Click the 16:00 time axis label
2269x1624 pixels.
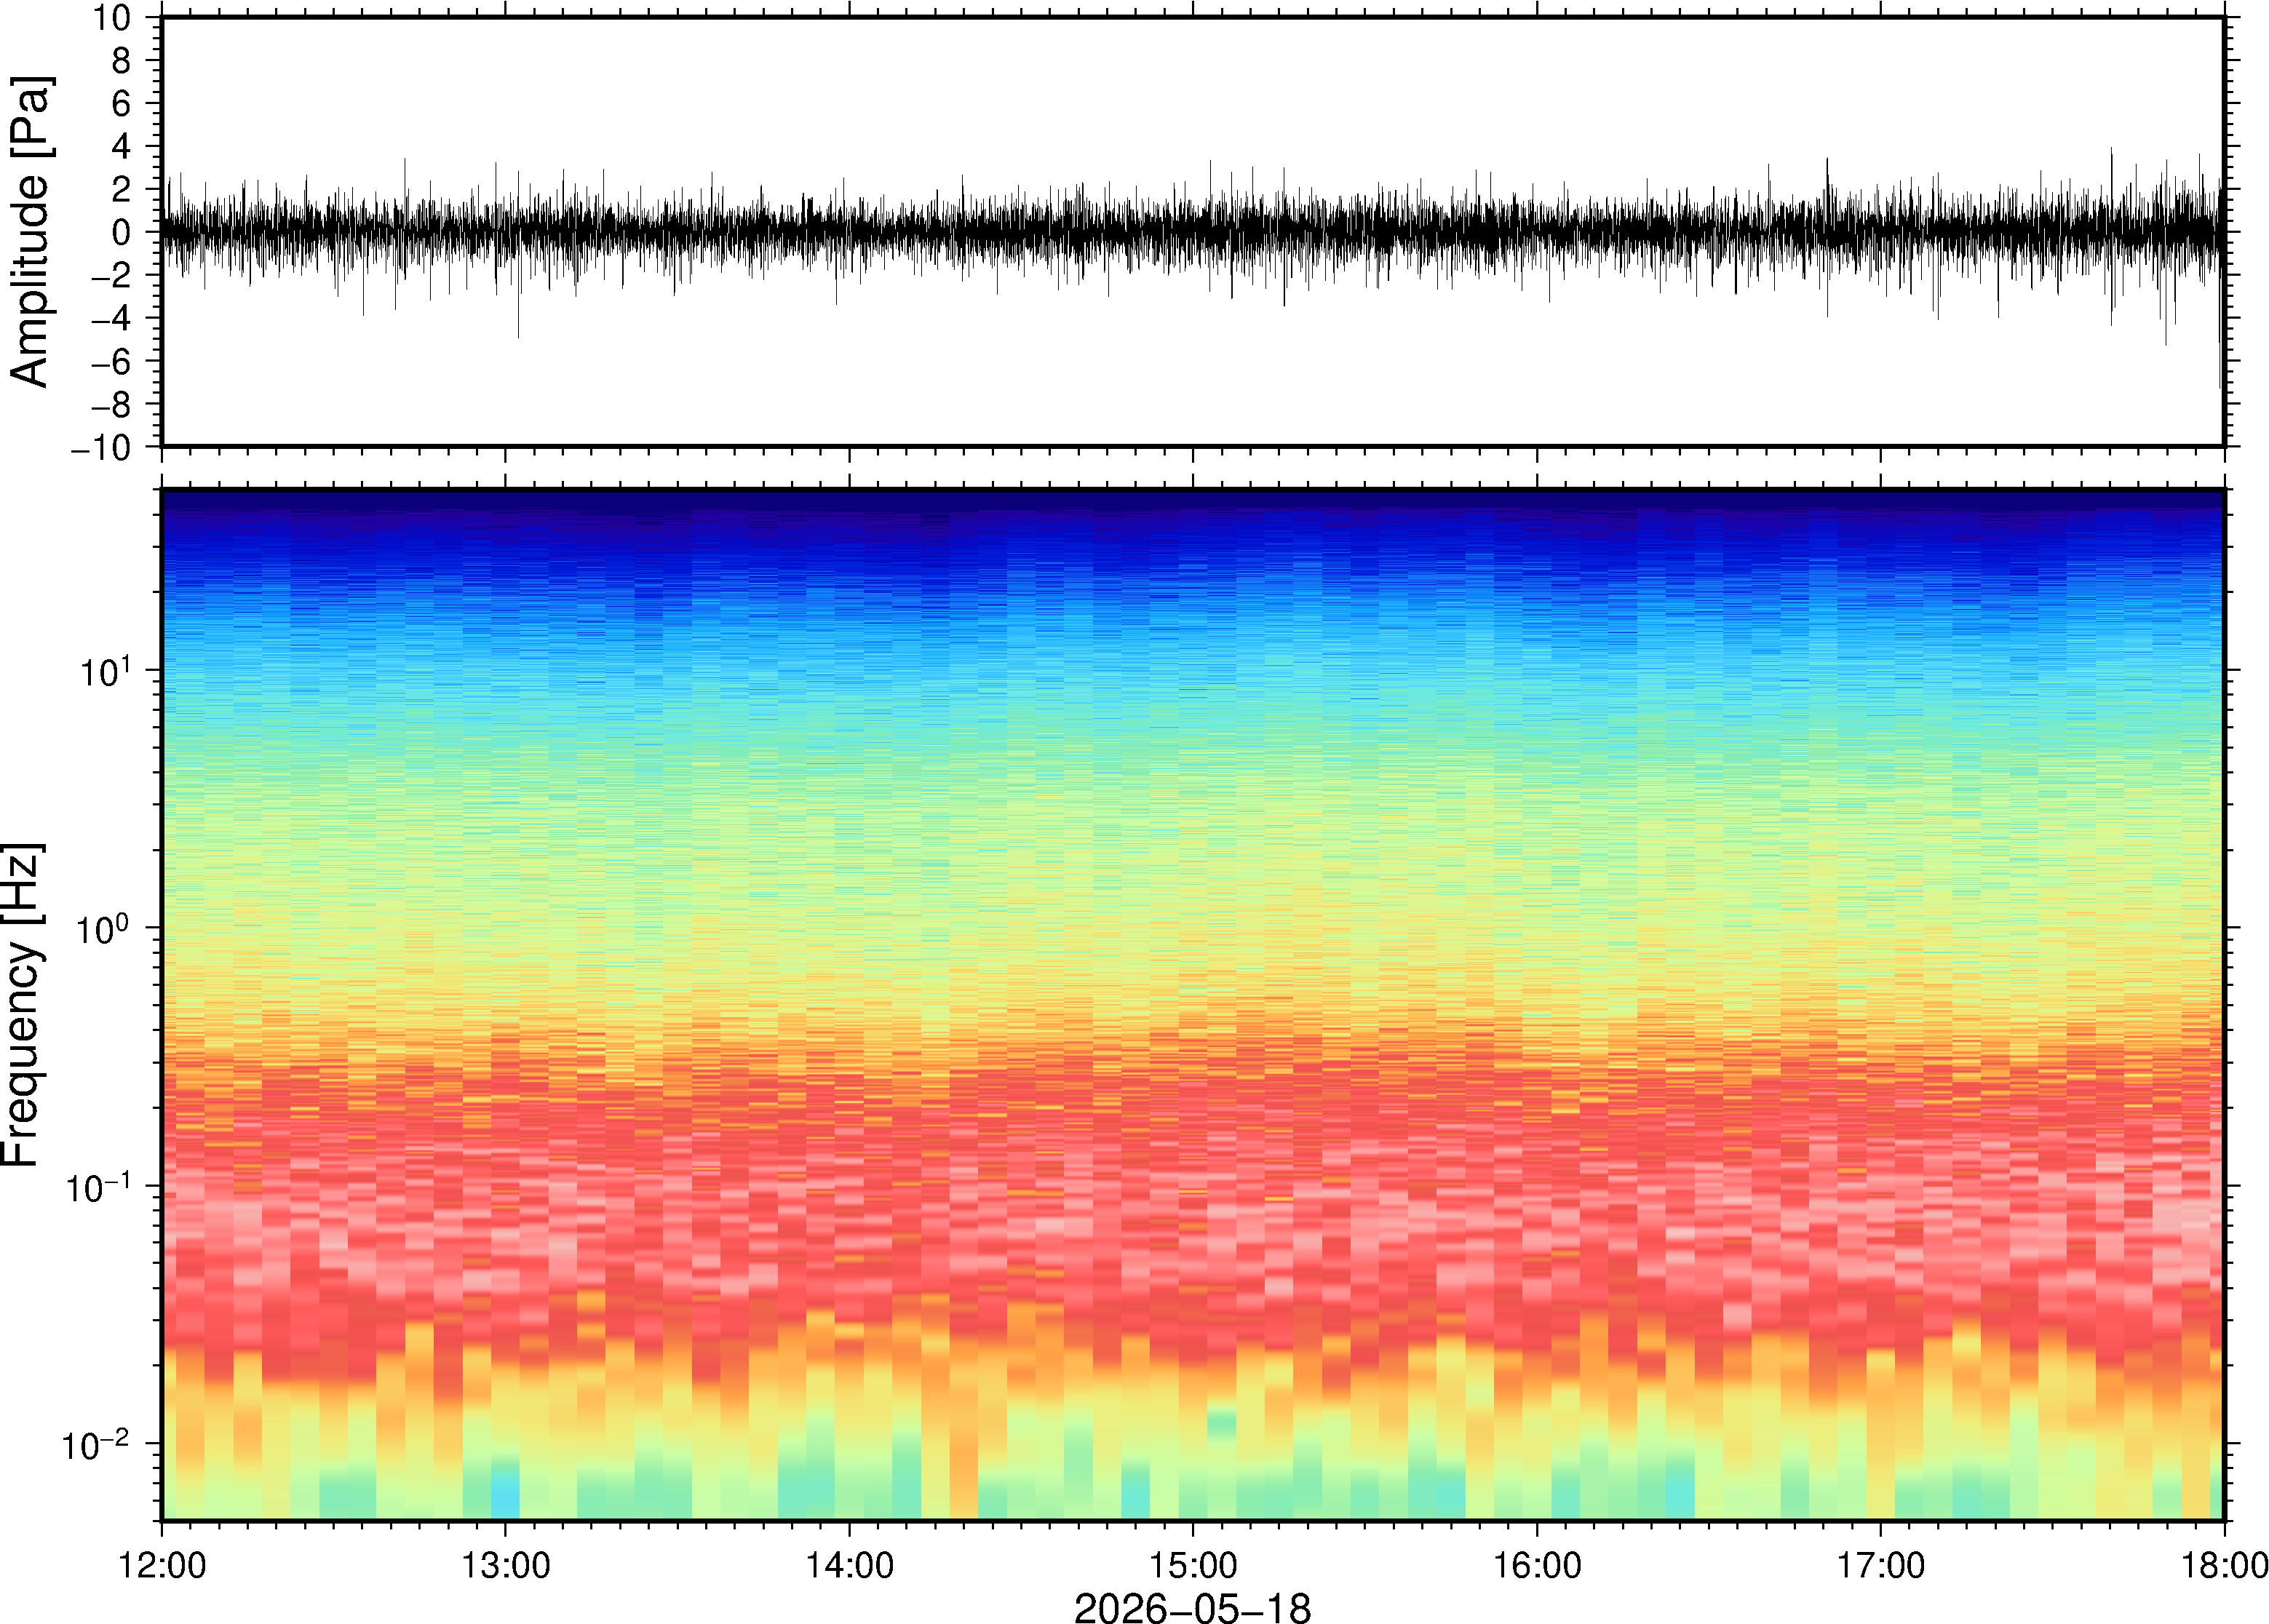click(1537, 1565)
